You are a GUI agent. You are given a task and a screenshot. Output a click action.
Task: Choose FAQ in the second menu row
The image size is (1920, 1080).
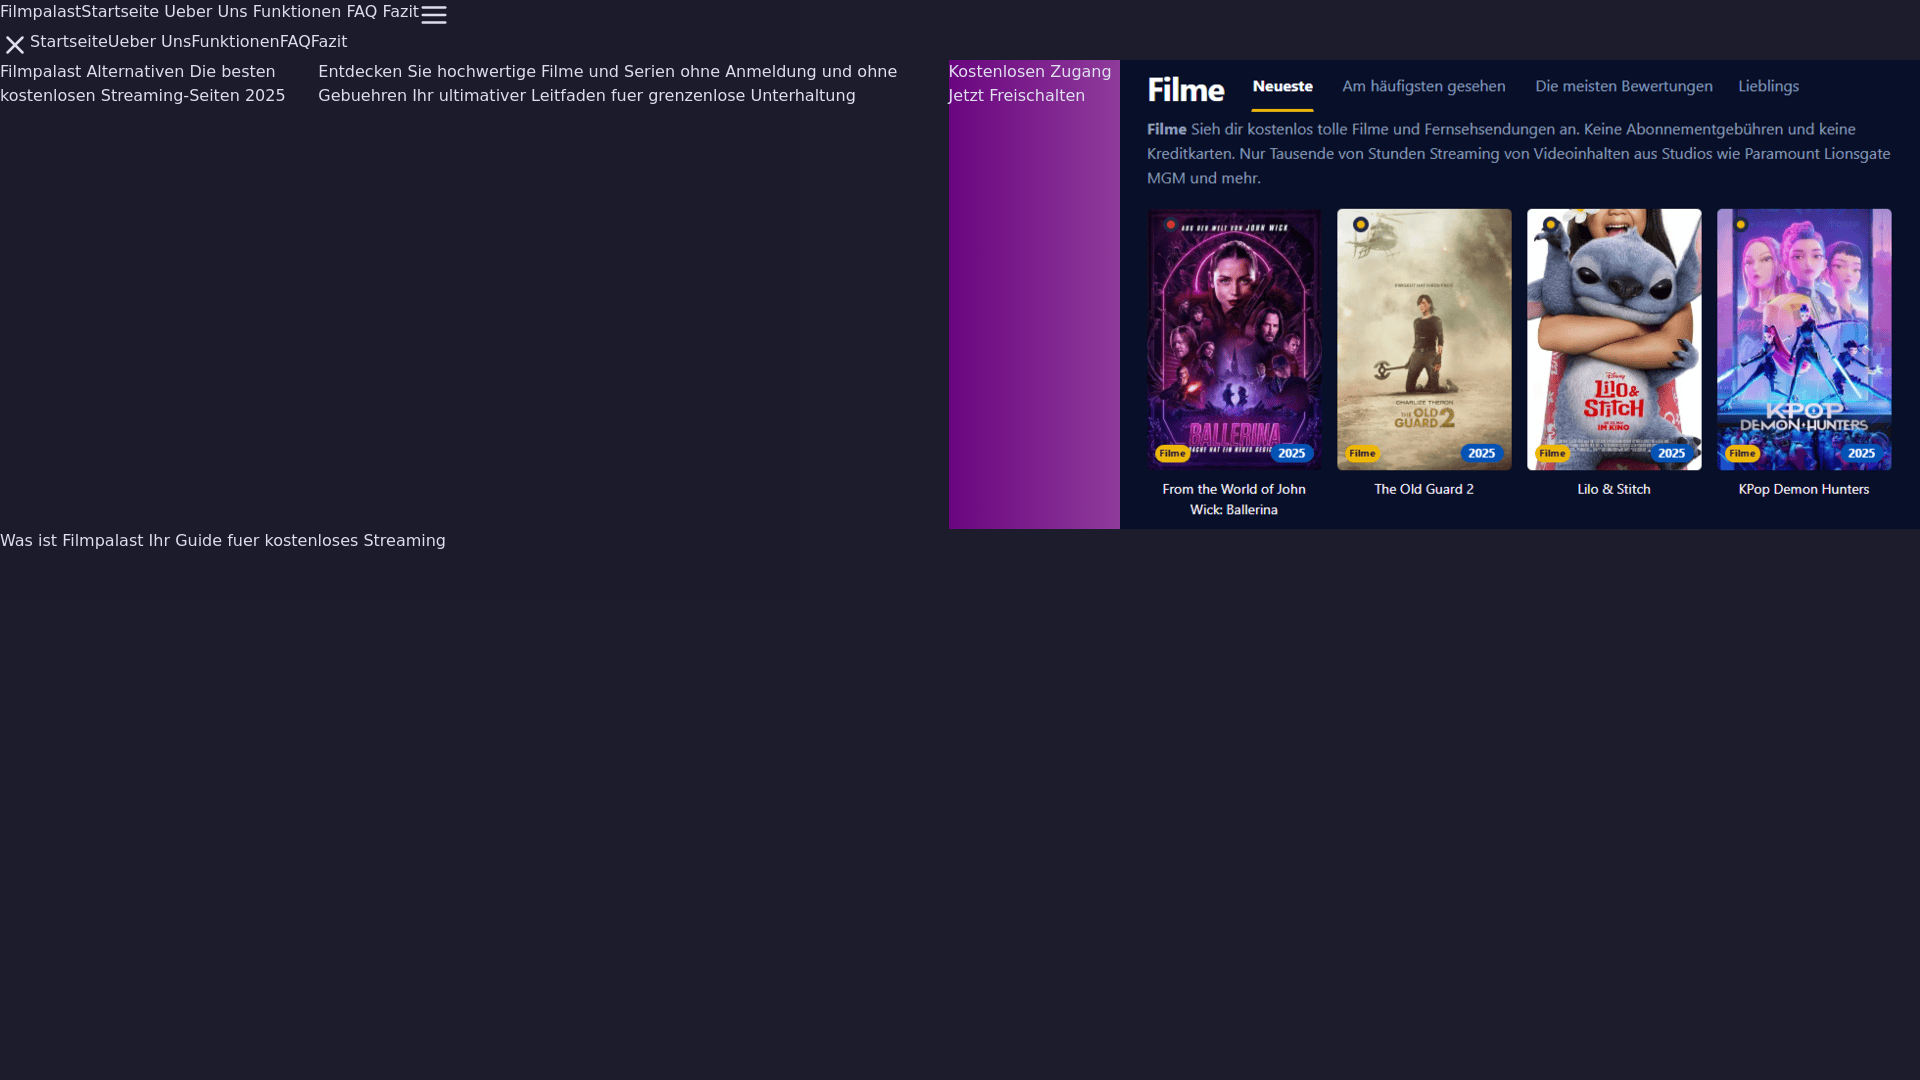click(x=295, y=42)
